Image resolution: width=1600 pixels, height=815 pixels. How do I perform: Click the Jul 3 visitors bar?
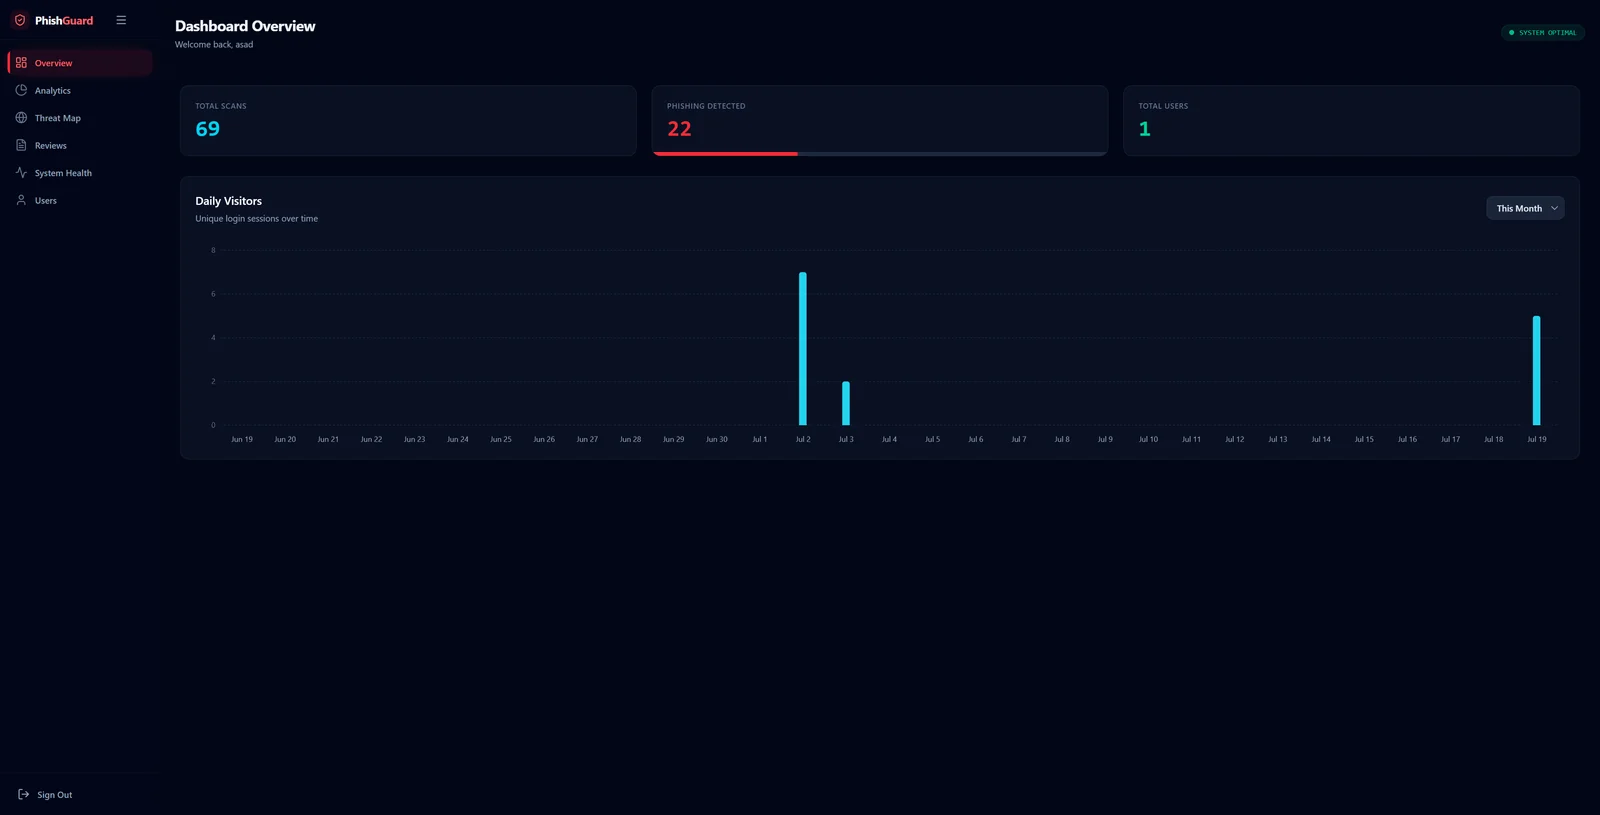(x=846, y=403)
